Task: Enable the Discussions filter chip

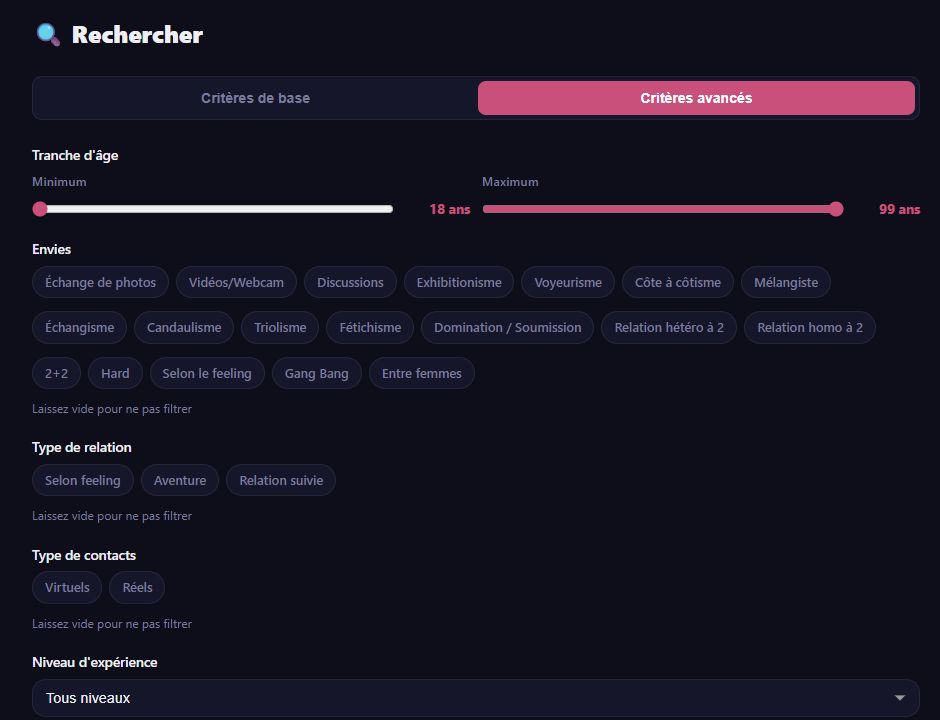Action: (x=350, y=282)
